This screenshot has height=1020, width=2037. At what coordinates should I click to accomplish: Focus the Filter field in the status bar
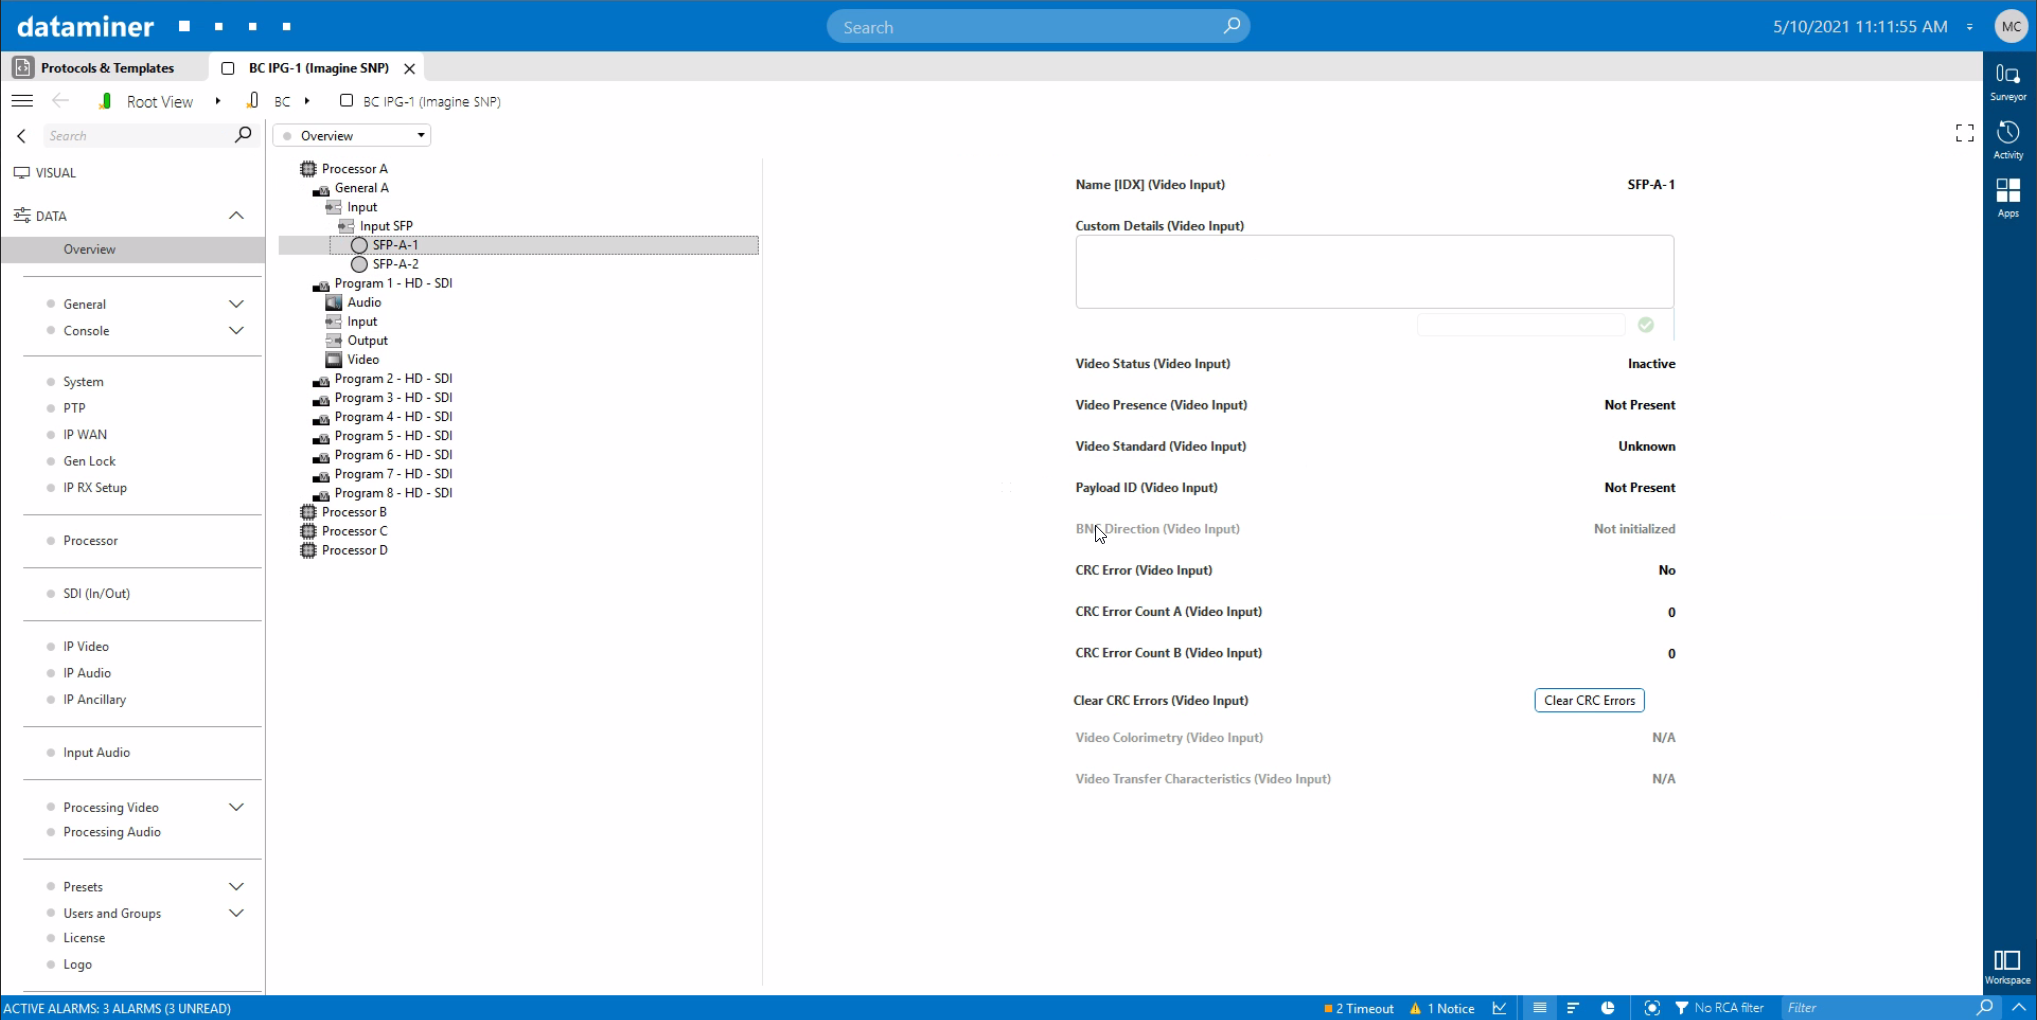click(1875, 1008)
